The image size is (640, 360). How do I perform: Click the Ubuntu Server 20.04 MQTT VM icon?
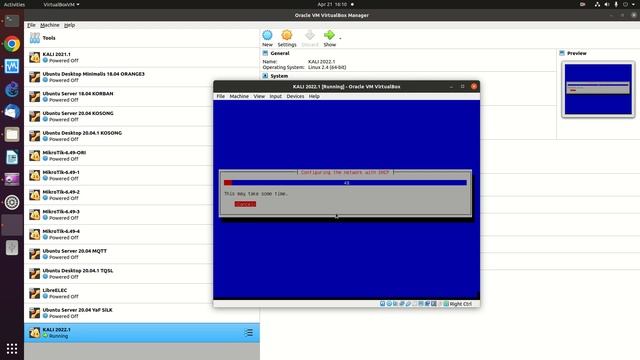35,254
